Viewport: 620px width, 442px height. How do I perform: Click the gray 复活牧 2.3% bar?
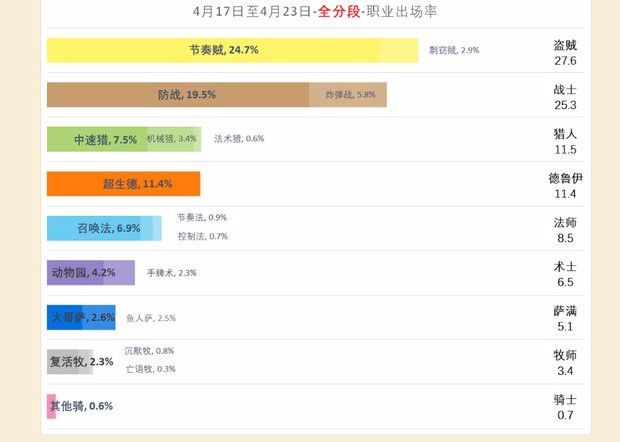point(70,362)
